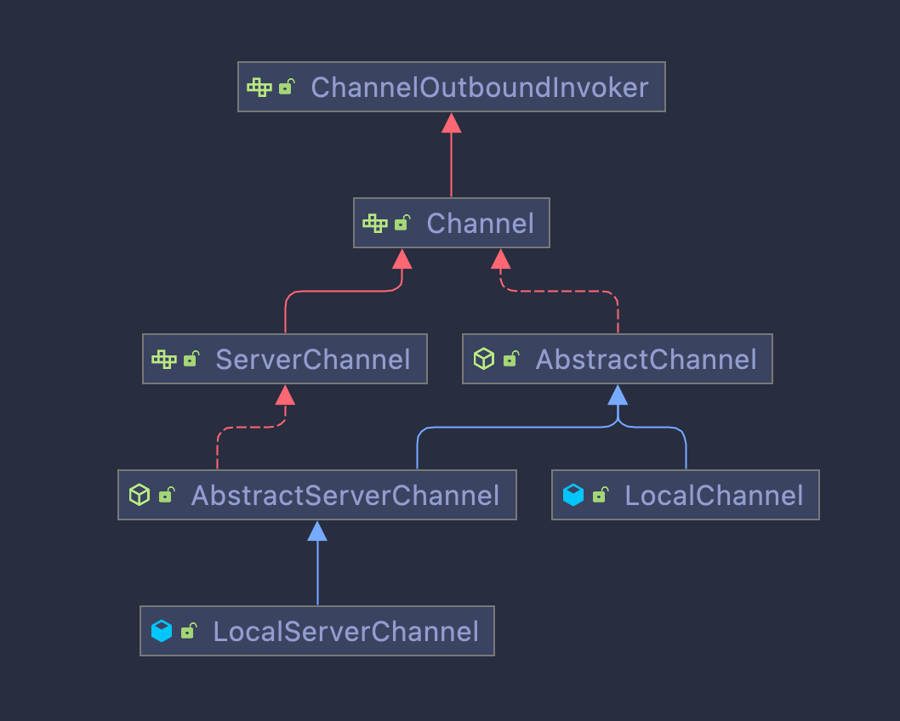This screenshot has width=900, height=721.
Task: Click the green lock icon on ChannelOutboundInvoker
Action: [286, 87]
